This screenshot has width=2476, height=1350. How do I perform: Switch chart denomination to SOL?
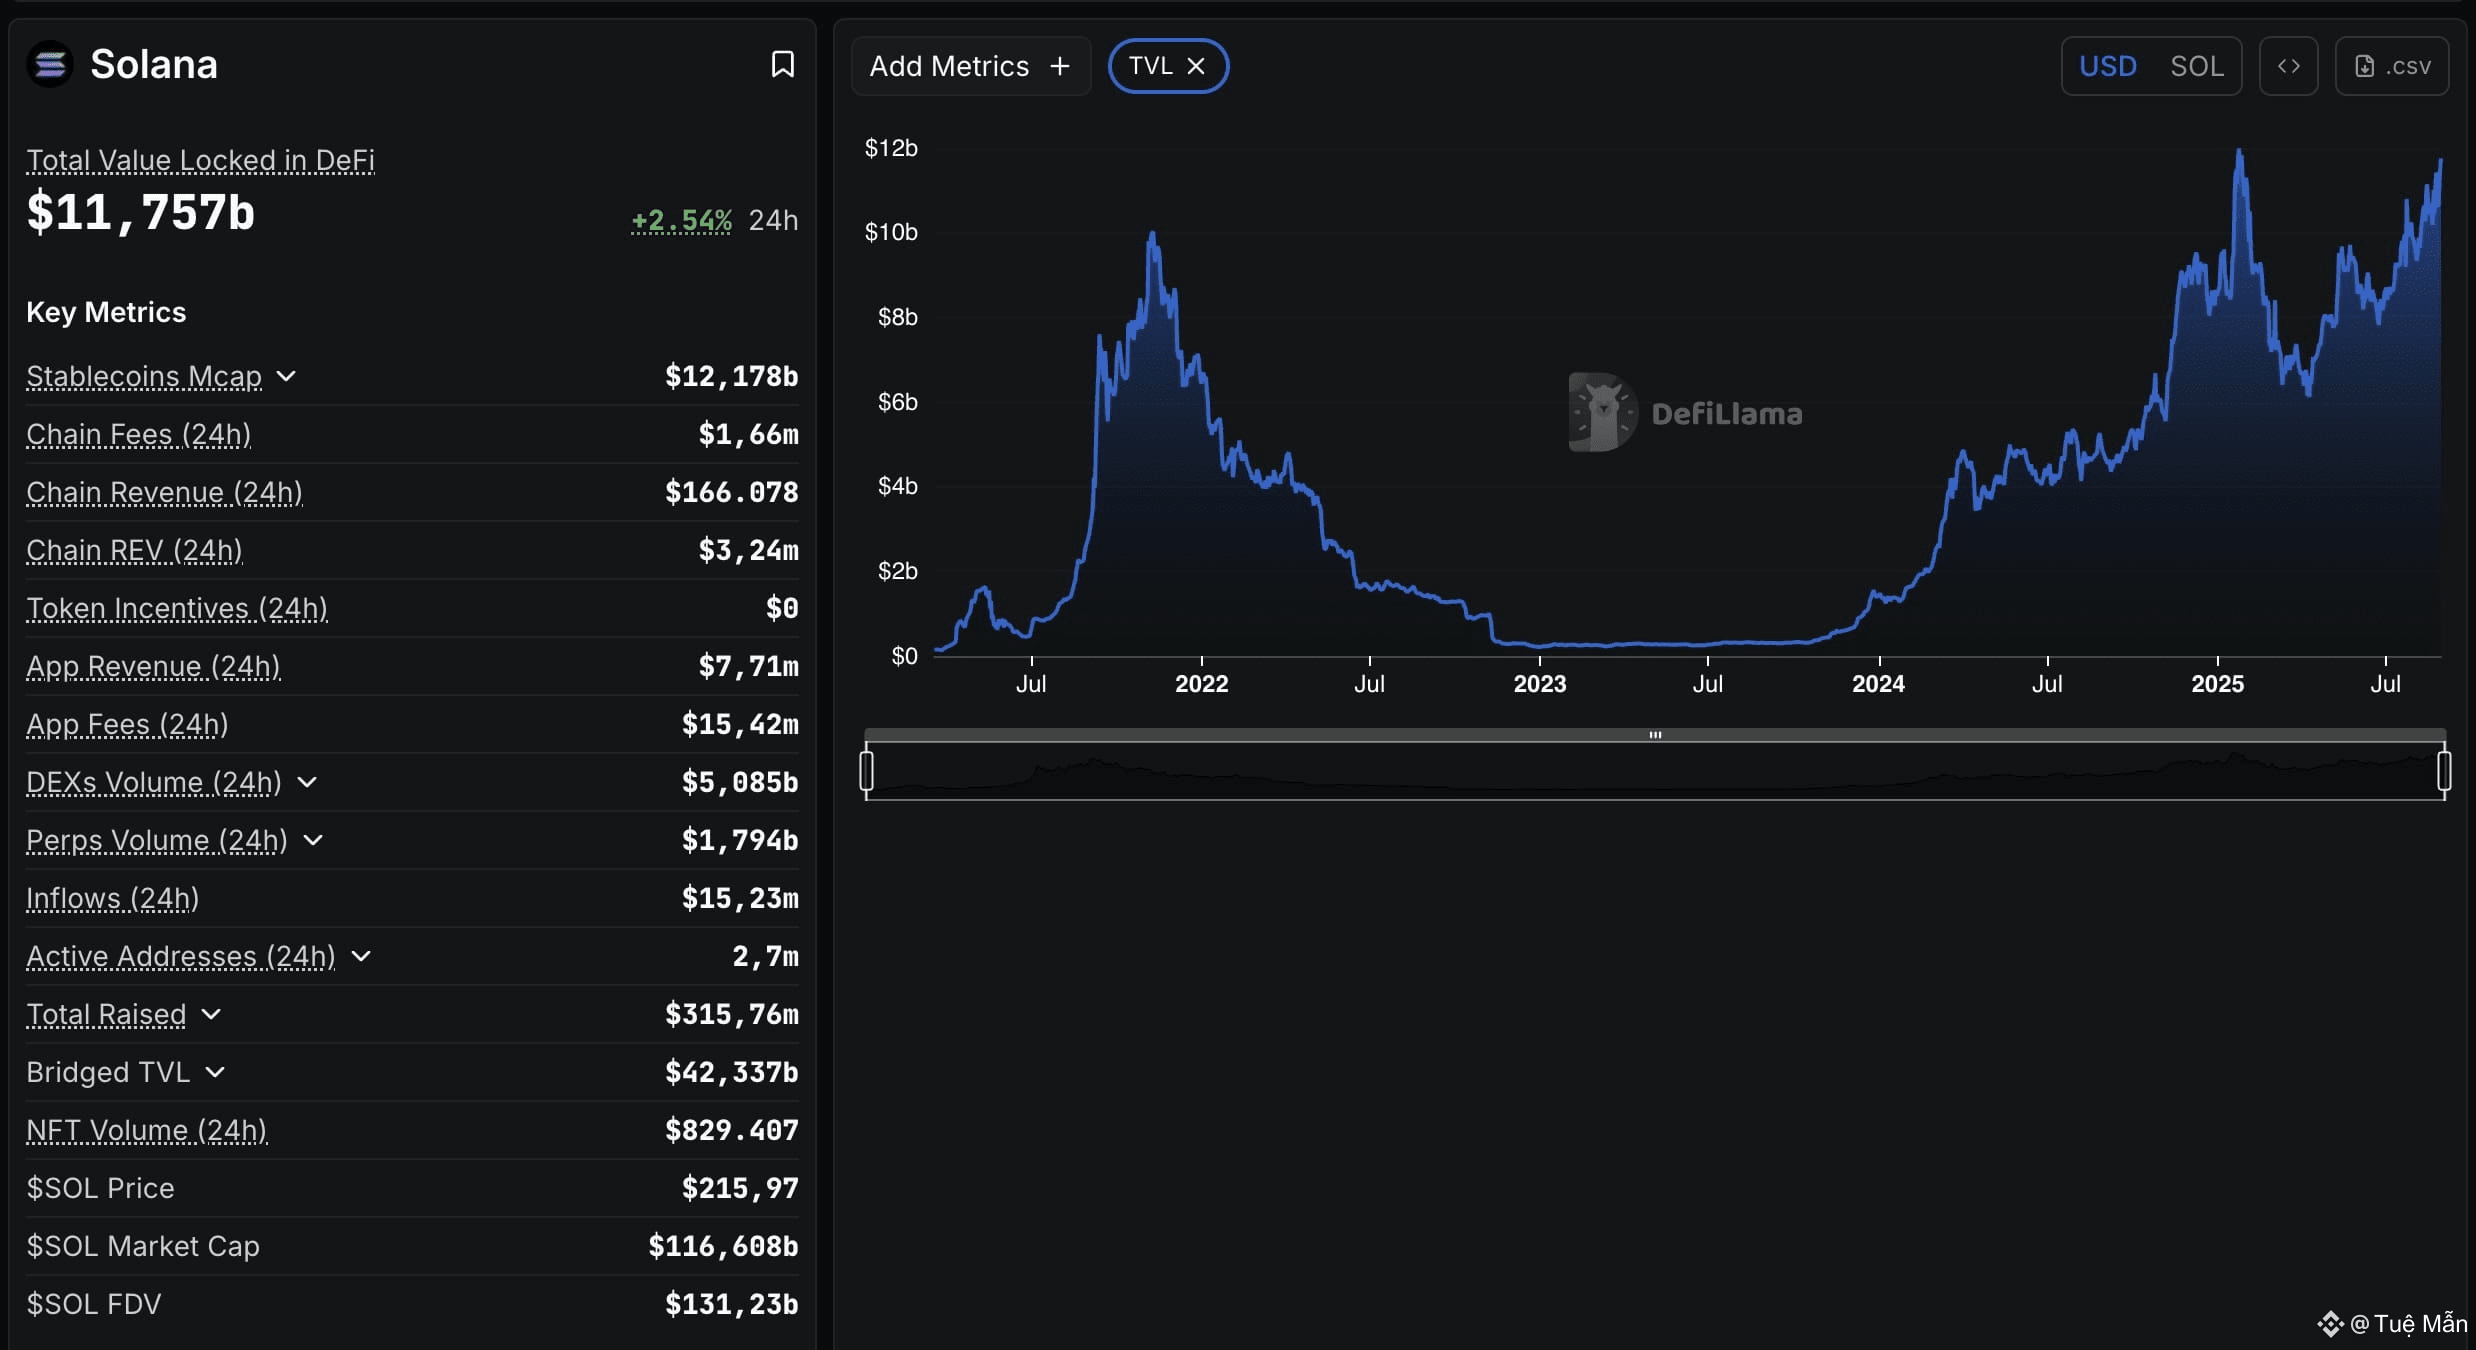click(x=2196, y=66)
